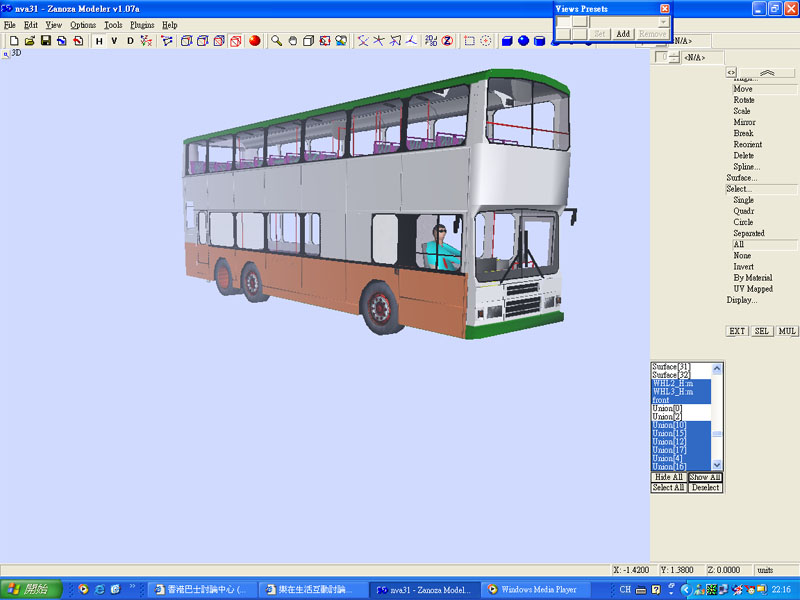The width and height of the screenshot is (800, 600).
Task: Expand the Display... command group
Action: tap(741, 300)
